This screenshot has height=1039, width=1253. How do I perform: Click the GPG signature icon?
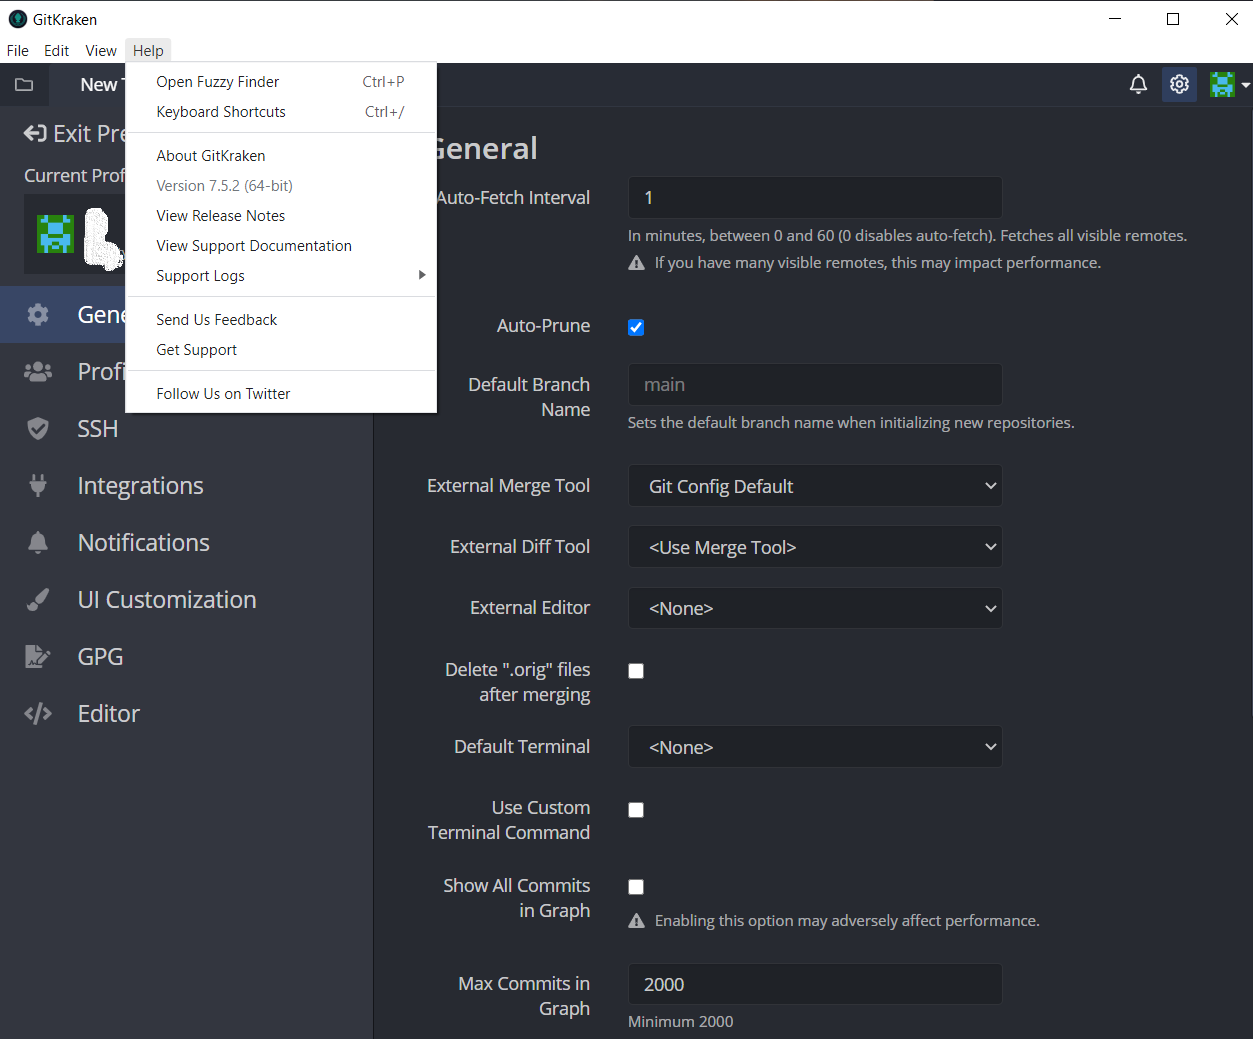tap(38, 657)
